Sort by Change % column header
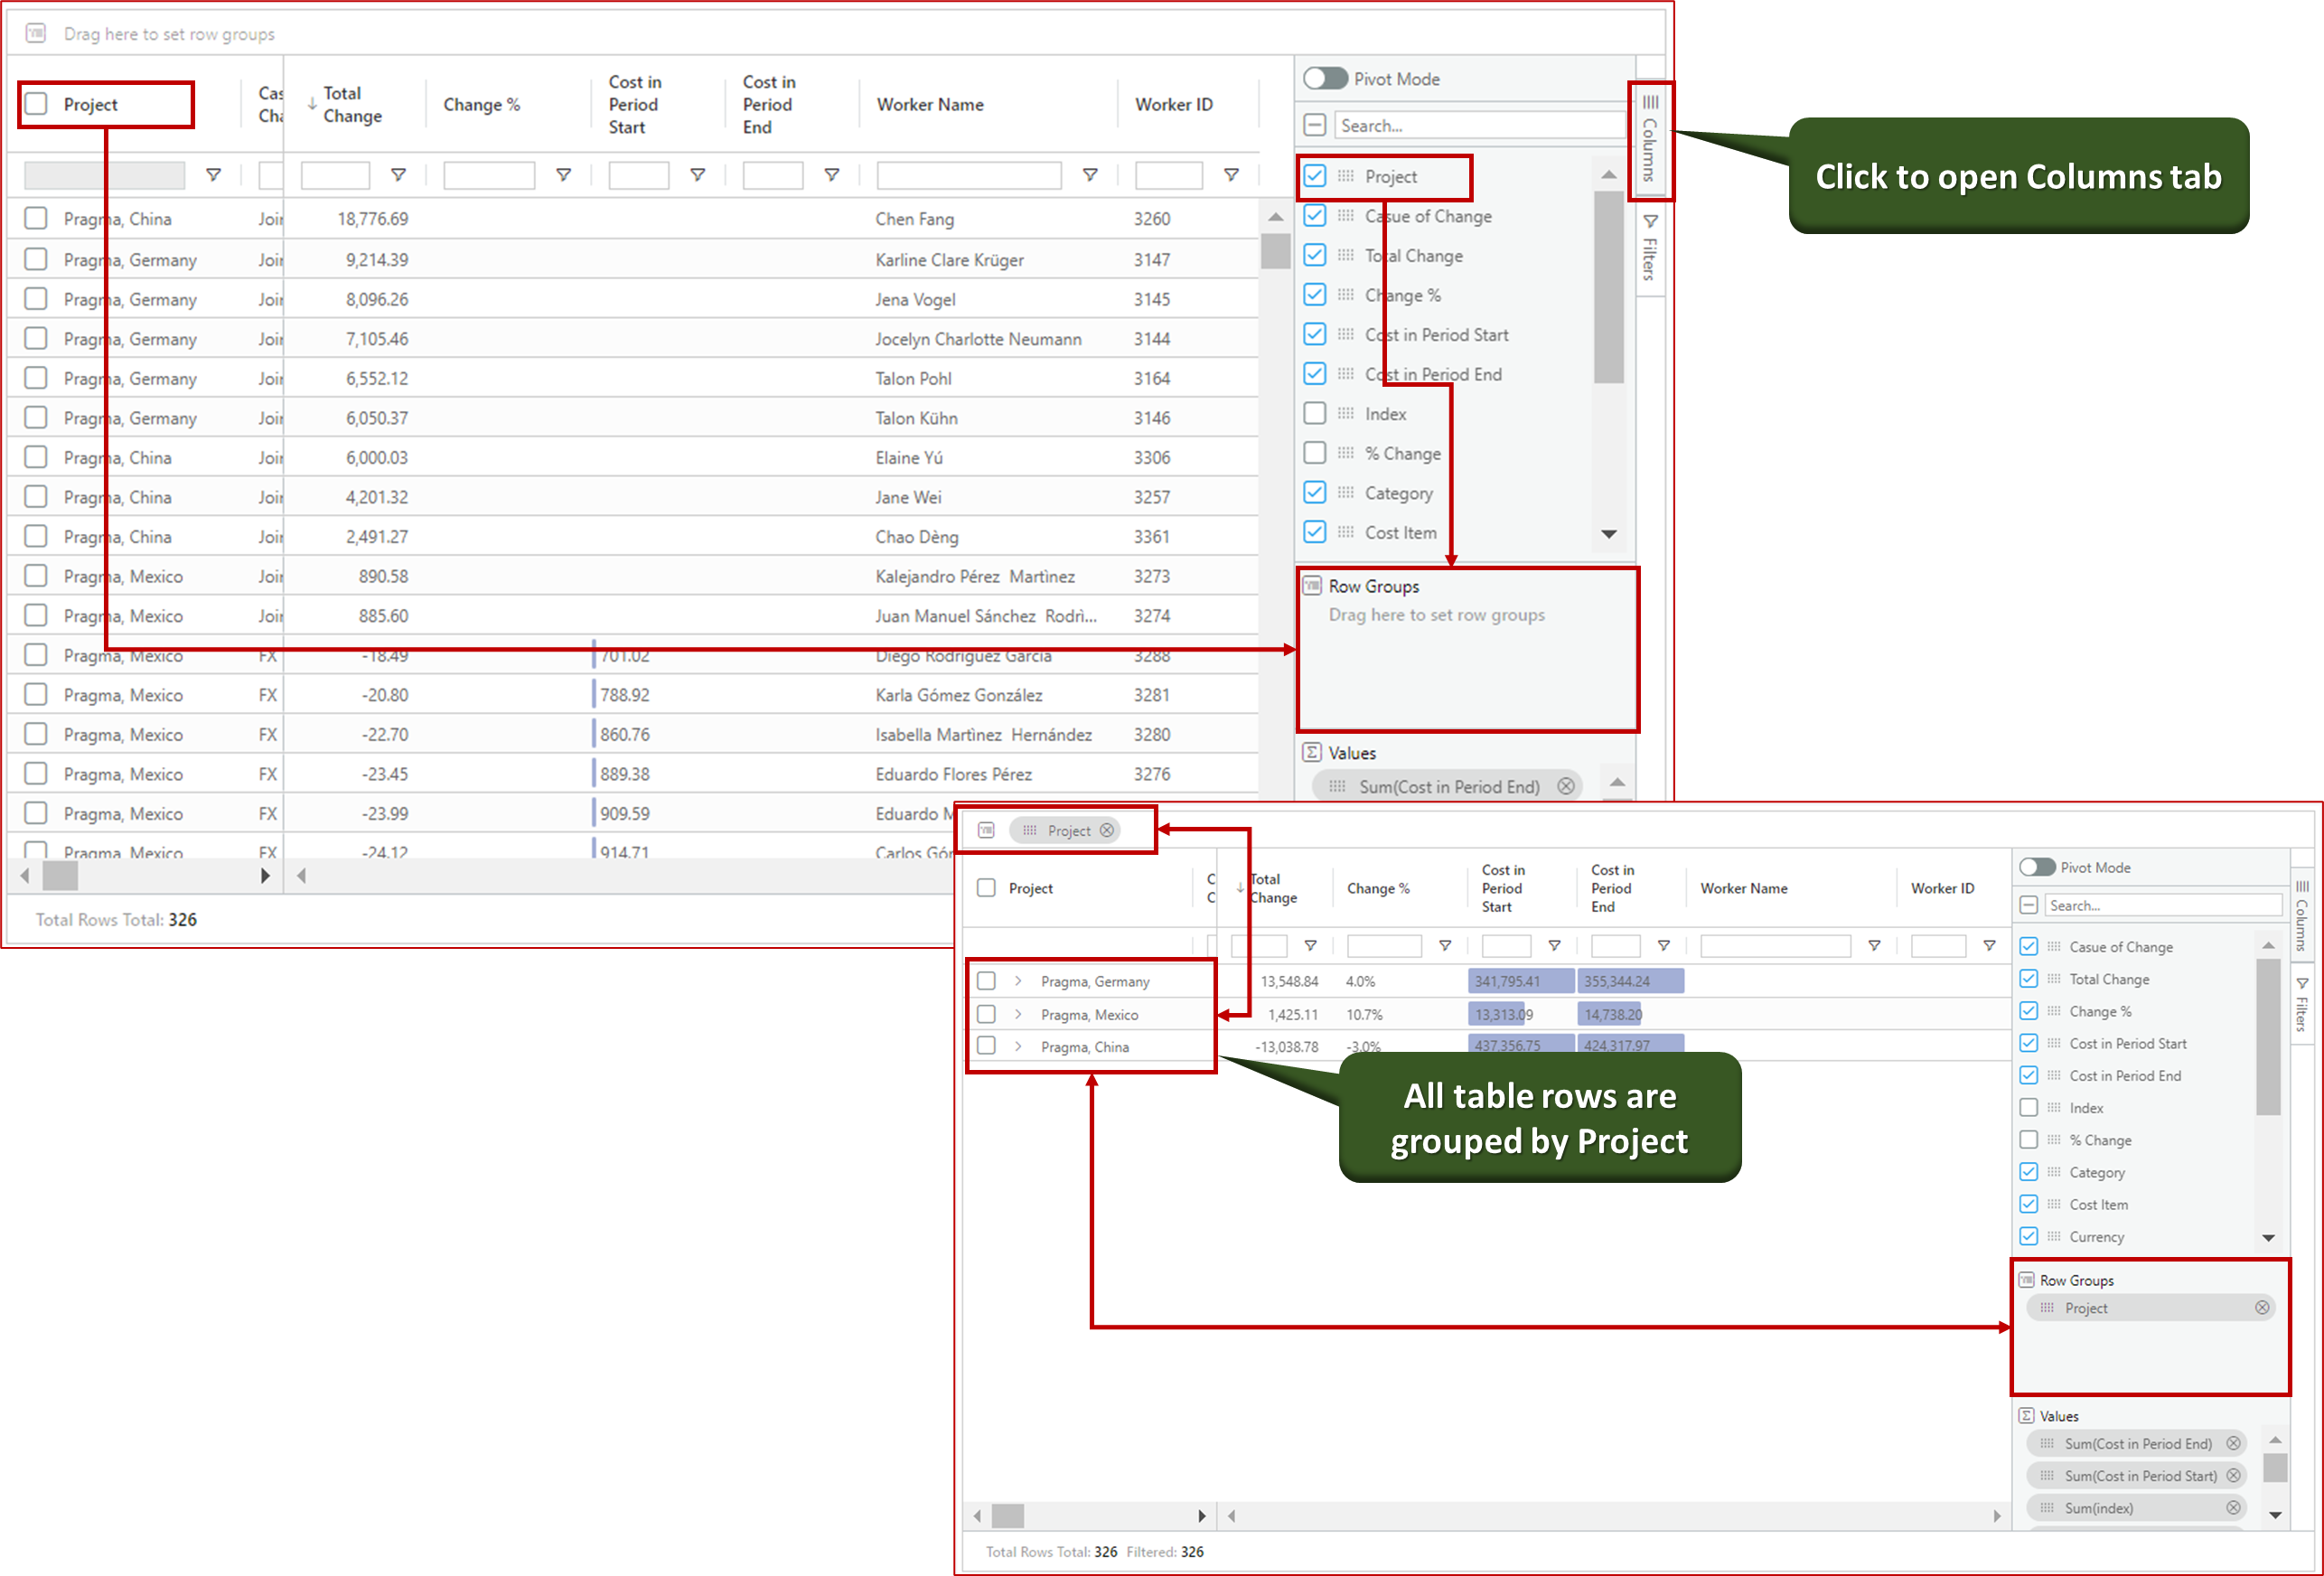This screenshot has height=1576, width=2324. [x=481, y=104]
